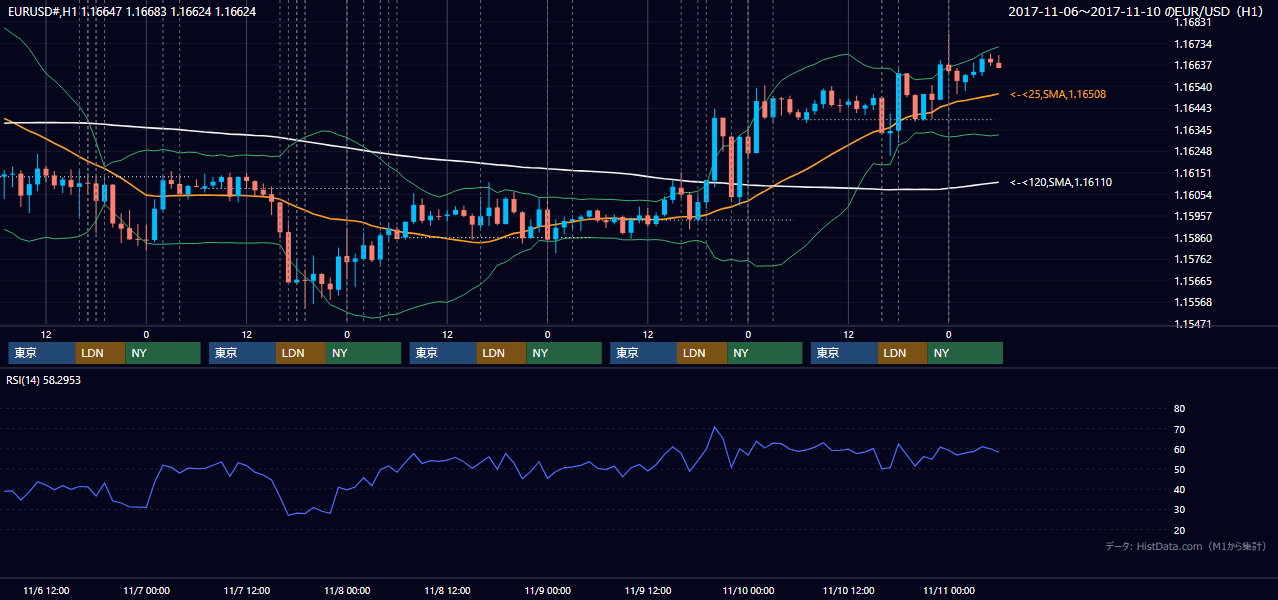Image resolution: width=1278 pixels, height=600 pixels.
Task: Click price axis label 1.16637
Action: point(1193,65)
